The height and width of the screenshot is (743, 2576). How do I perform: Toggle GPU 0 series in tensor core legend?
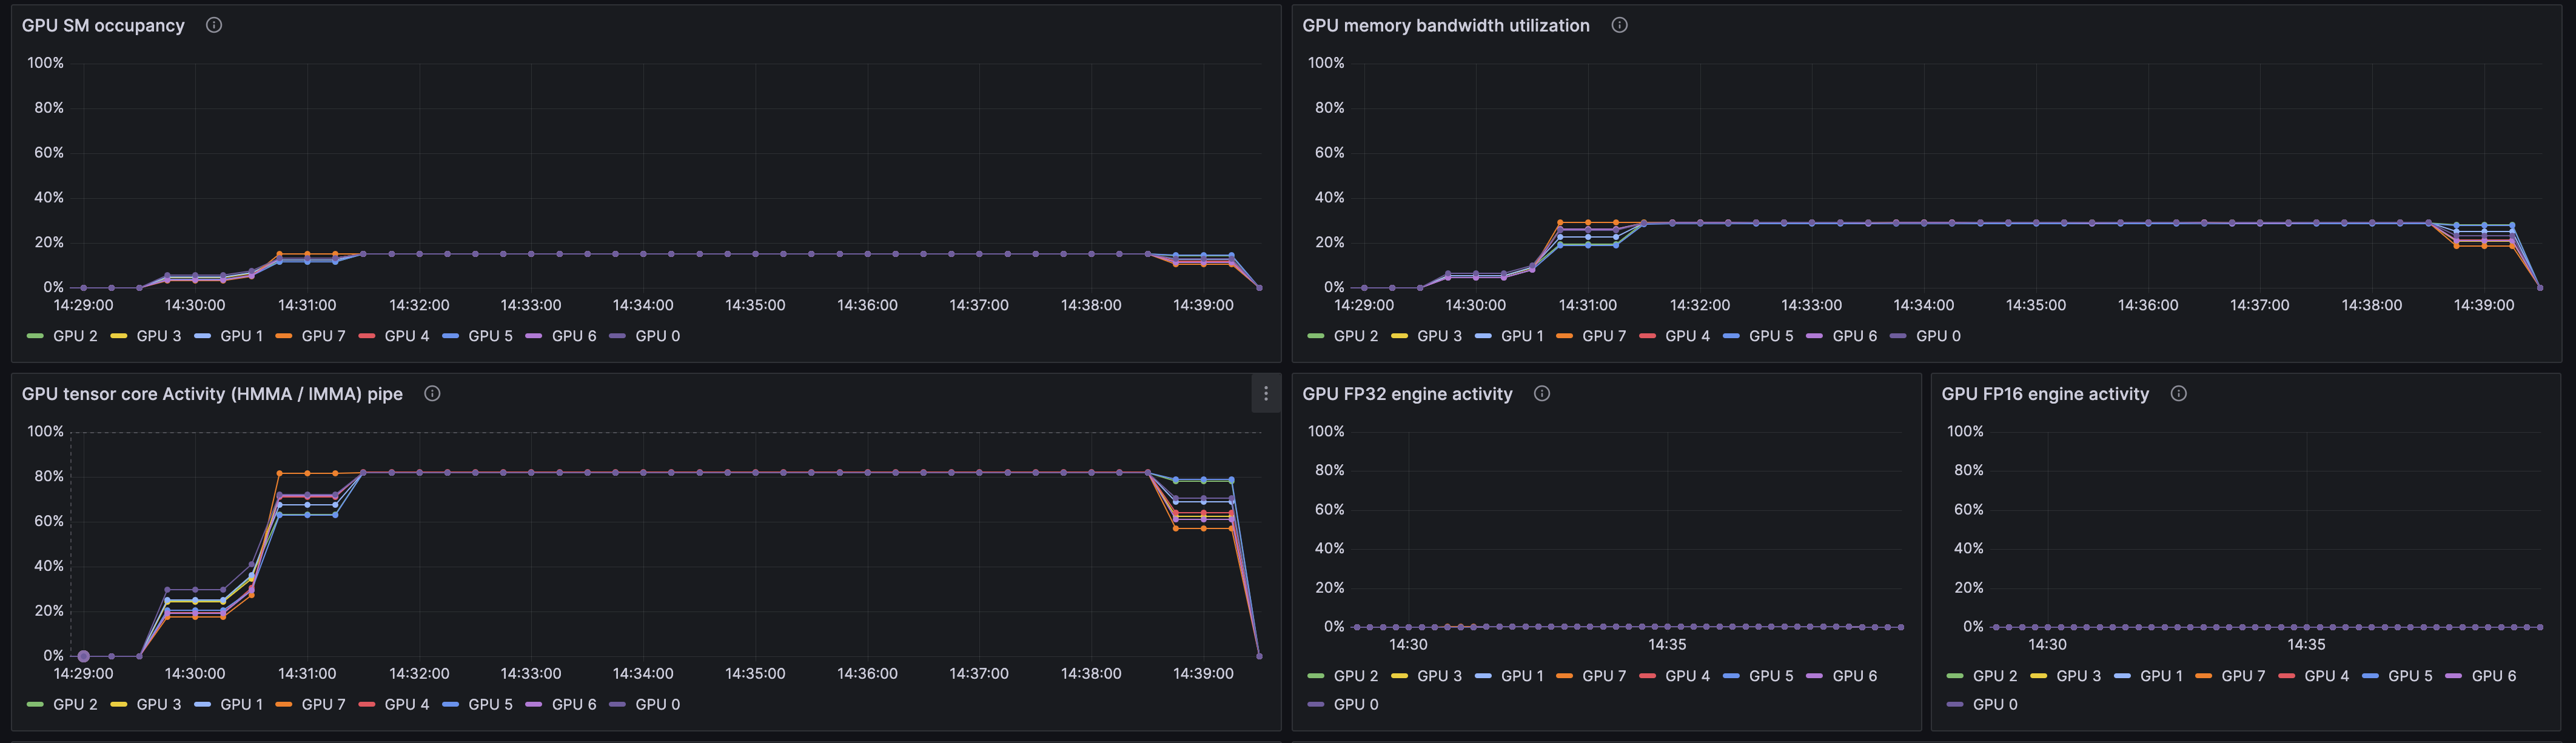click(657, 704)
